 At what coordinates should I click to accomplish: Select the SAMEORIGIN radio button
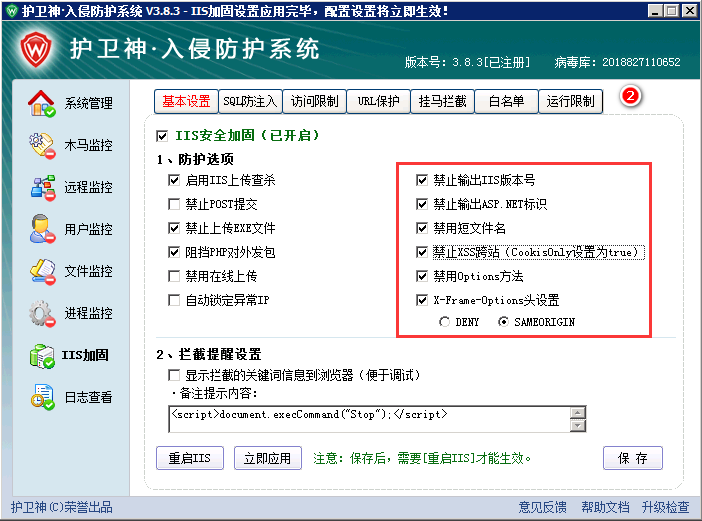(x=503, y=322)
